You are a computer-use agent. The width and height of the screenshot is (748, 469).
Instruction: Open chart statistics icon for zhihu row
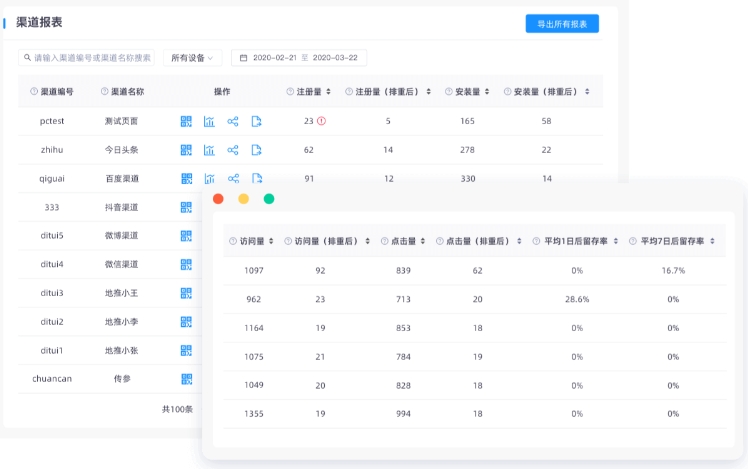click(x=209, y=150)
